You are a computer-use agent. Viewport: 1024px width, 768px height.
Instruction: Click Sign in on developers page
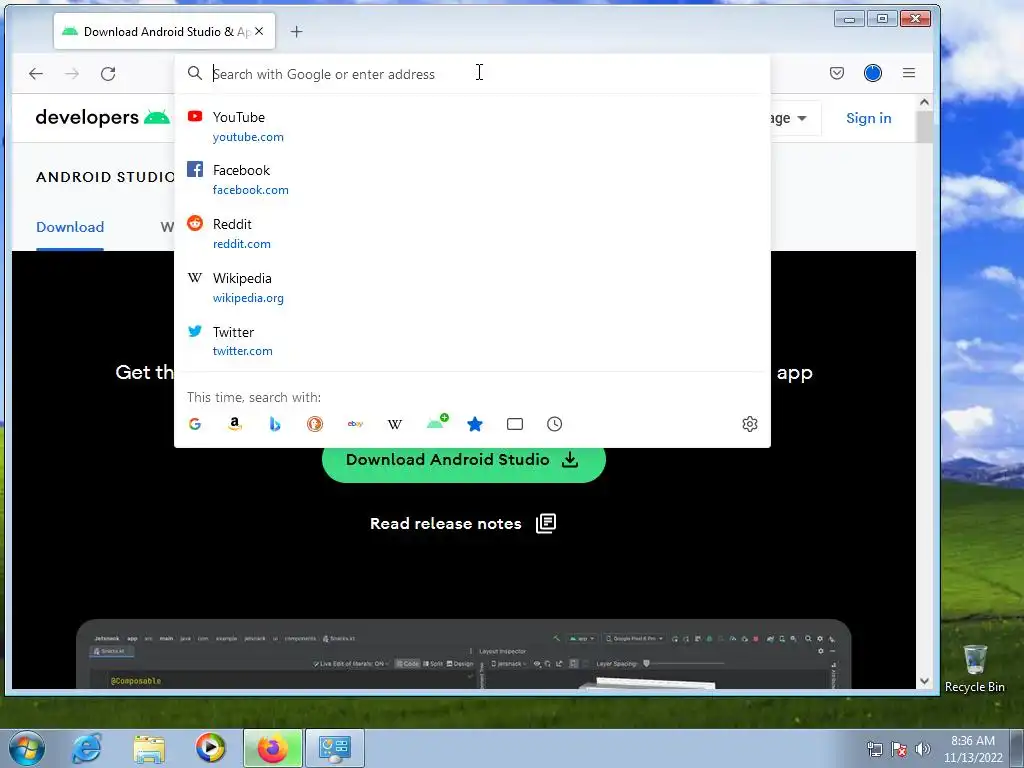click(x=869, y=118)
